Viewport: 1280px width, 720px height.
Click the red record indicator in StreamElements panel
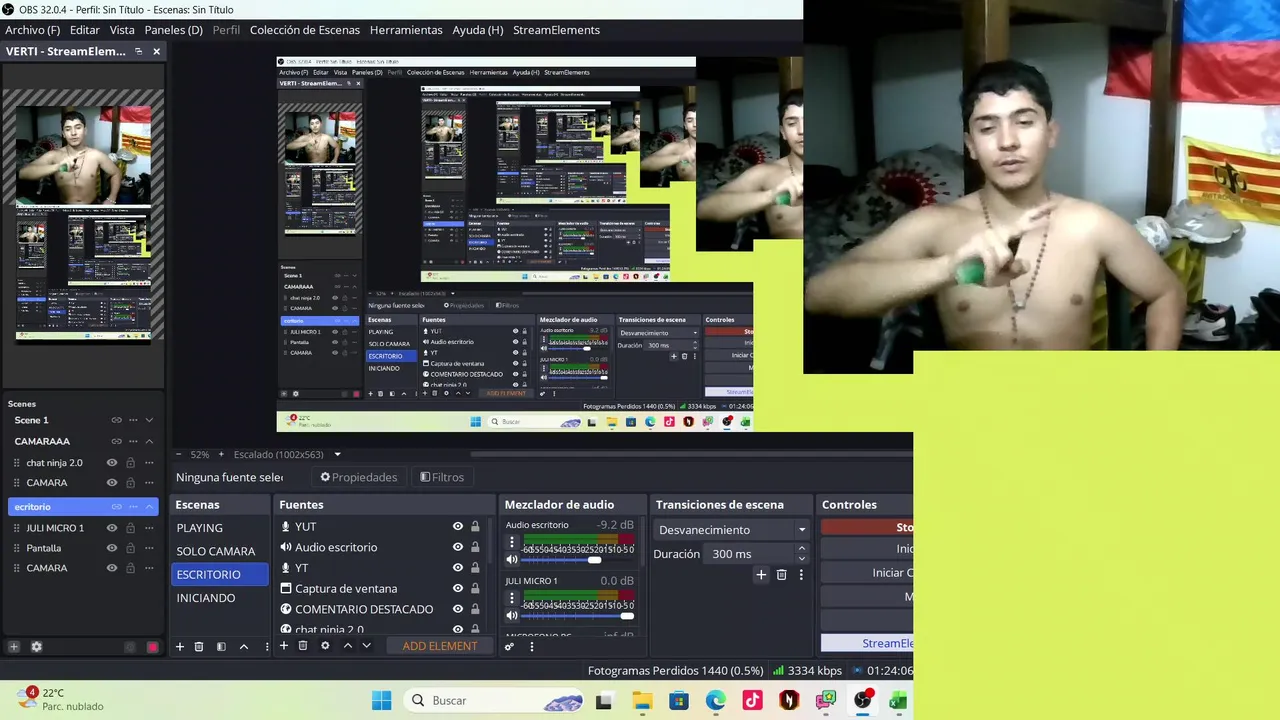click(152, 647)
